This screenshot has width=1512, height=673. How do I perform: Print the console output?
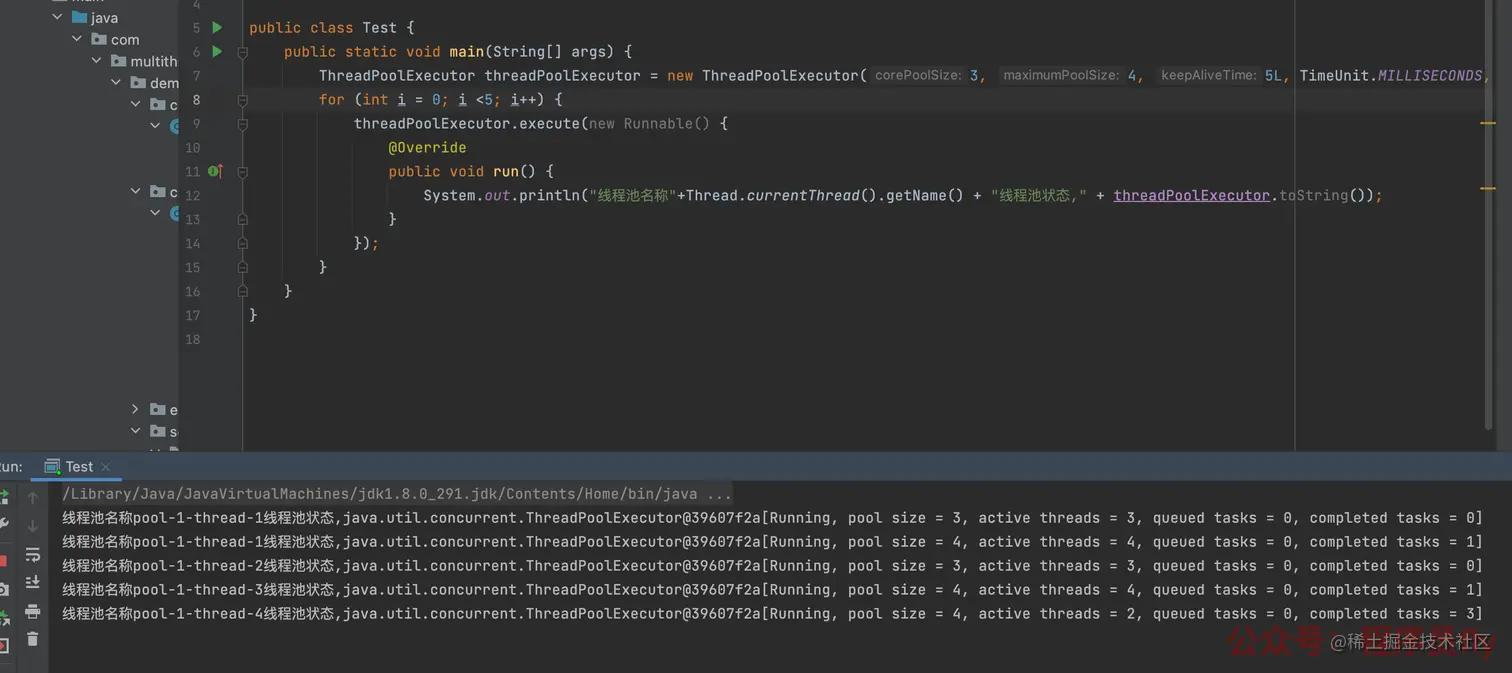point(33,611)
